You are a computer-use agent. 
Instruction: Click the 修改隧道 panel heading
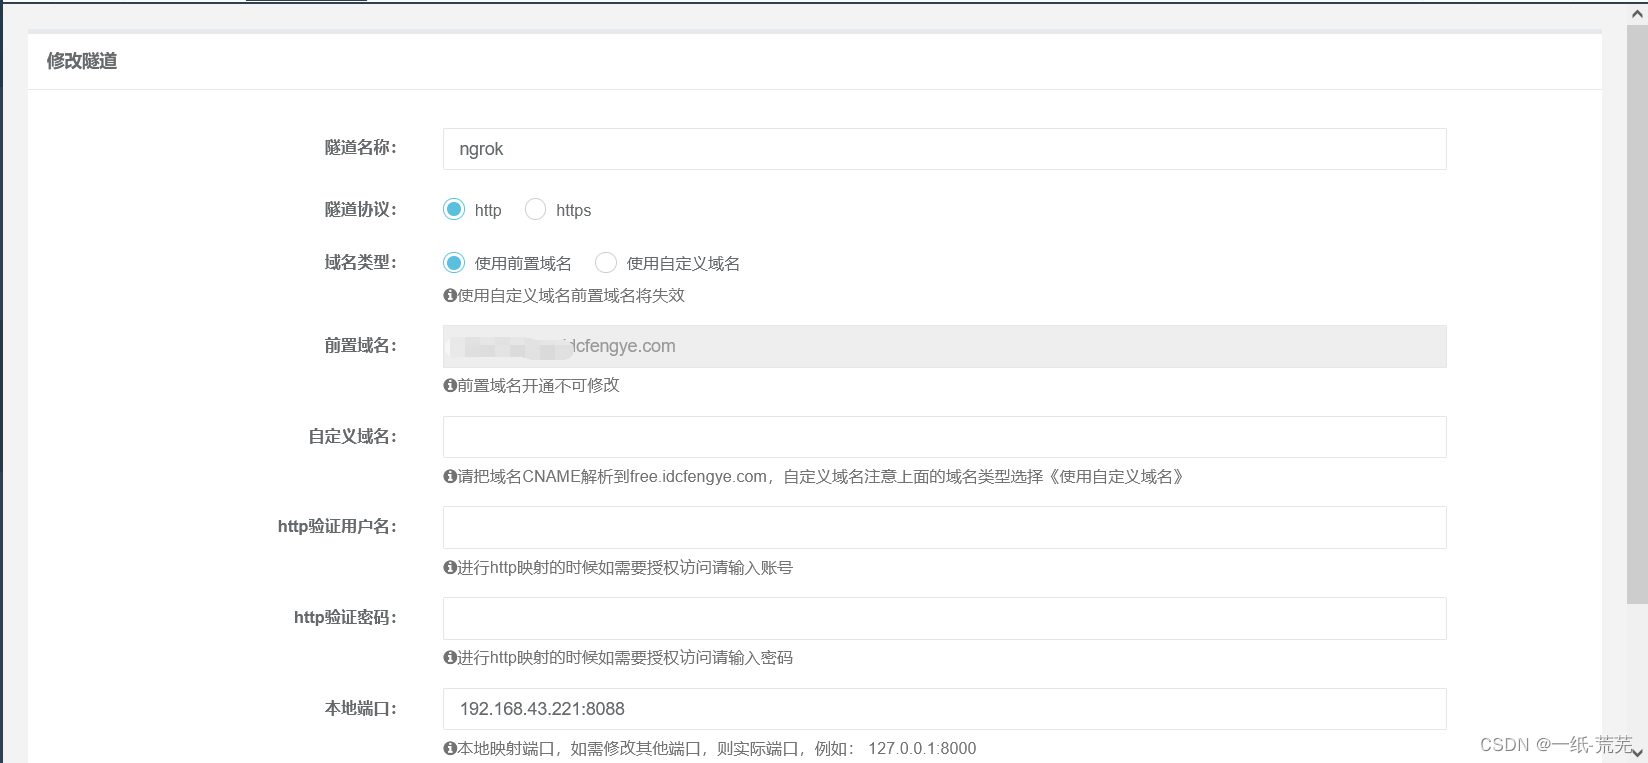coord(82,61)
